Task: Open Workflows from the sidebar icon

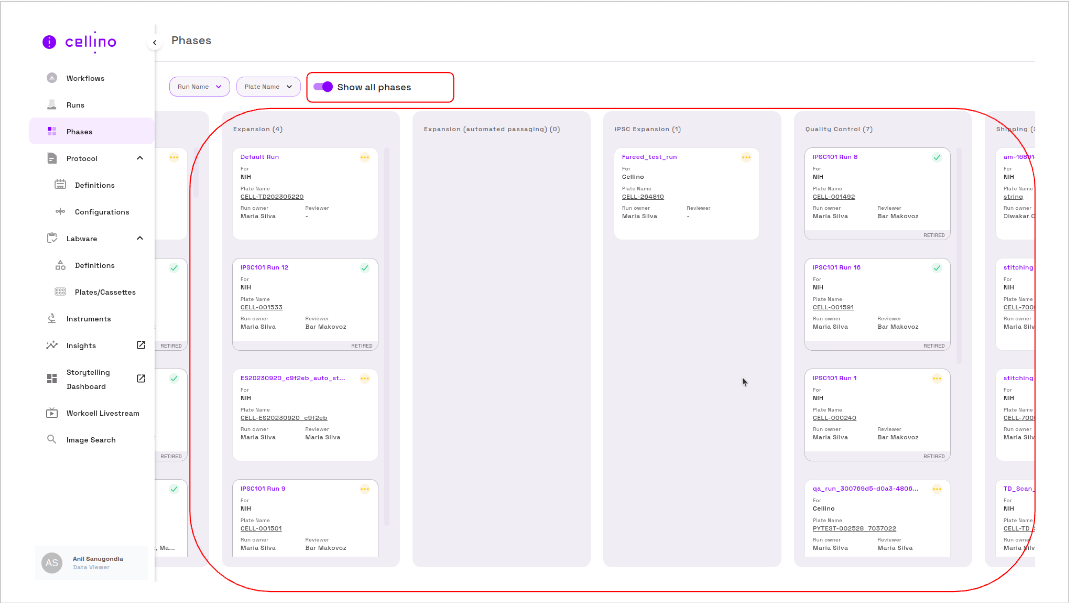Action: point(52,78)
